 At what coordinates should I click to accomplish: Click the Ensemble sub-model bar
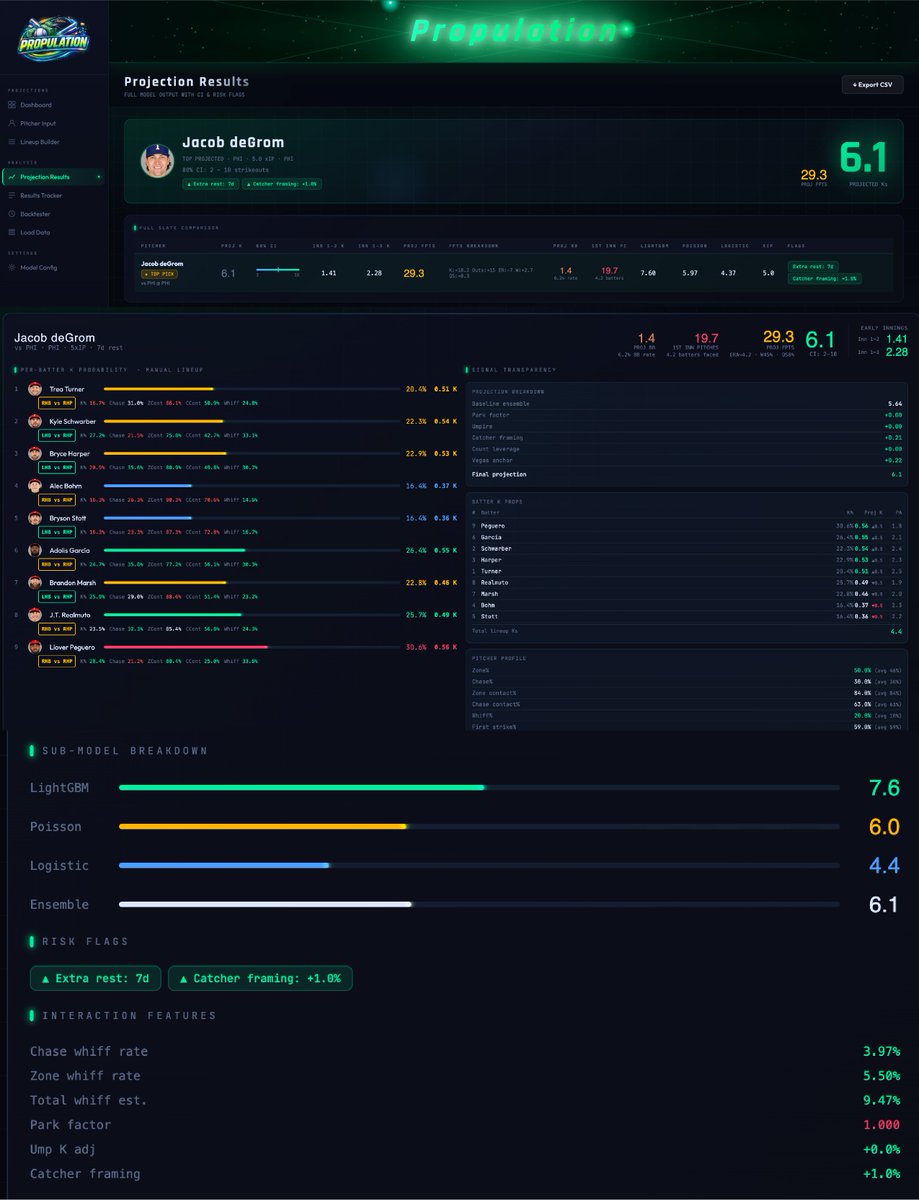pyautogui.click(x=479, y=904)
